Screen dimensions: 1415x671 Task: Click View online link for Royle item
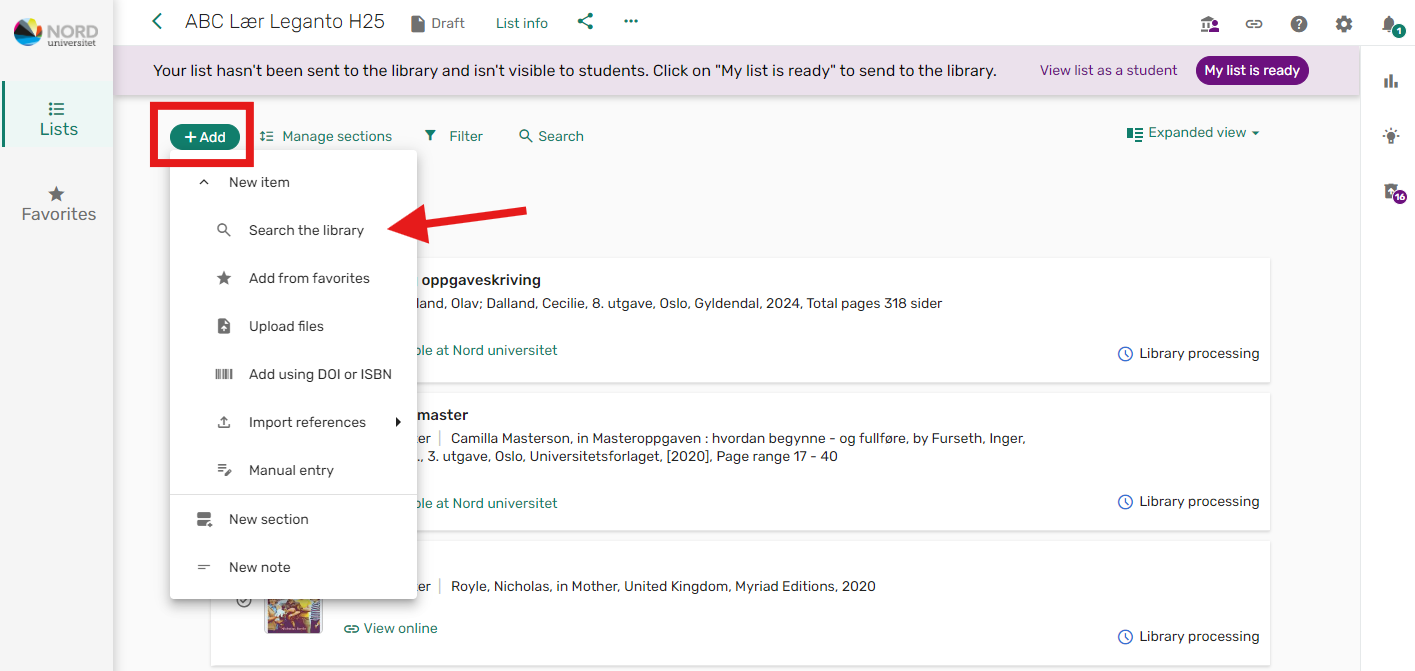coord(391,628)
